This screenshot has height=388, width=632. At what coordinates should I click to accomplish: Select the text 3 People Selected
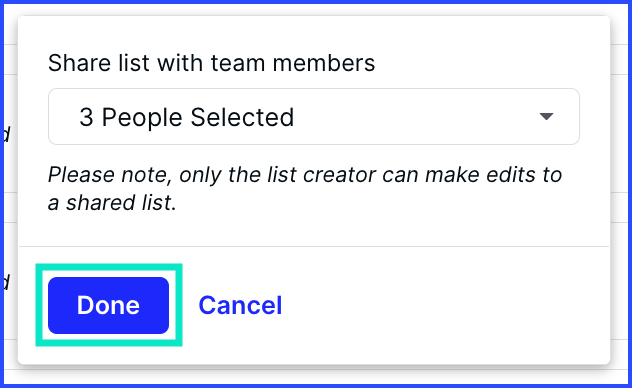coord(187,117)
